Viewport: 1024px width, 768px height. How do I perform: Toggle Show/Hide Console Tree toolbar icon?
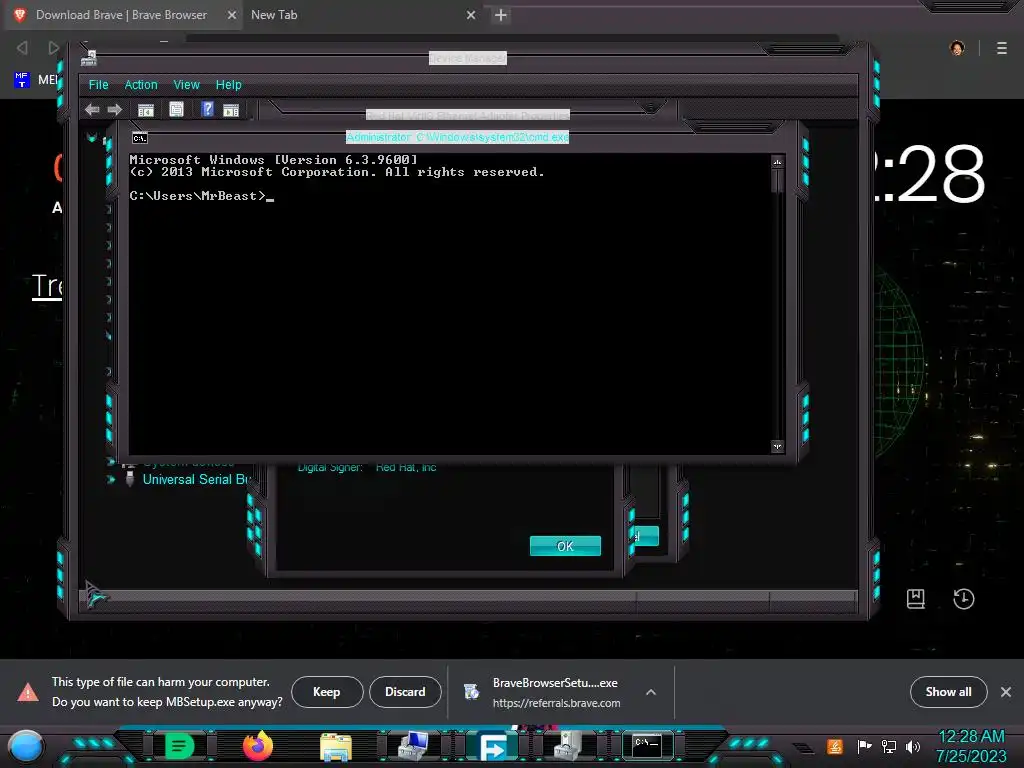tap(146, 110)
